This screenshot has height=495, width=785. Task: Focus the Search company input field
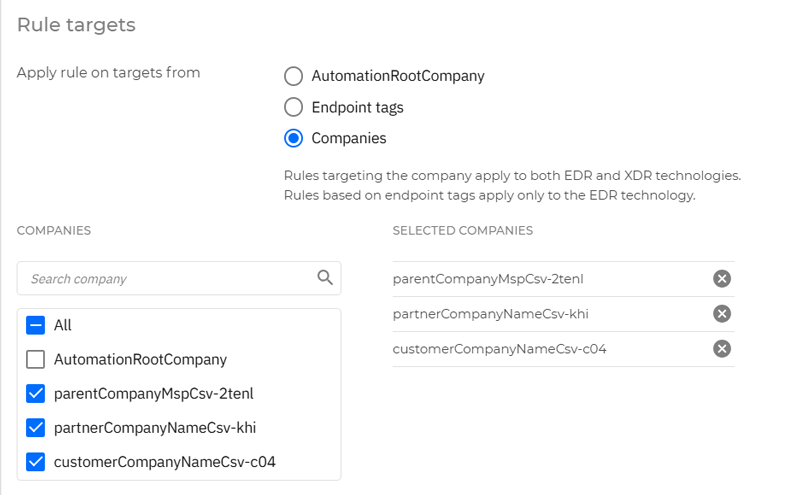[165, 279]
